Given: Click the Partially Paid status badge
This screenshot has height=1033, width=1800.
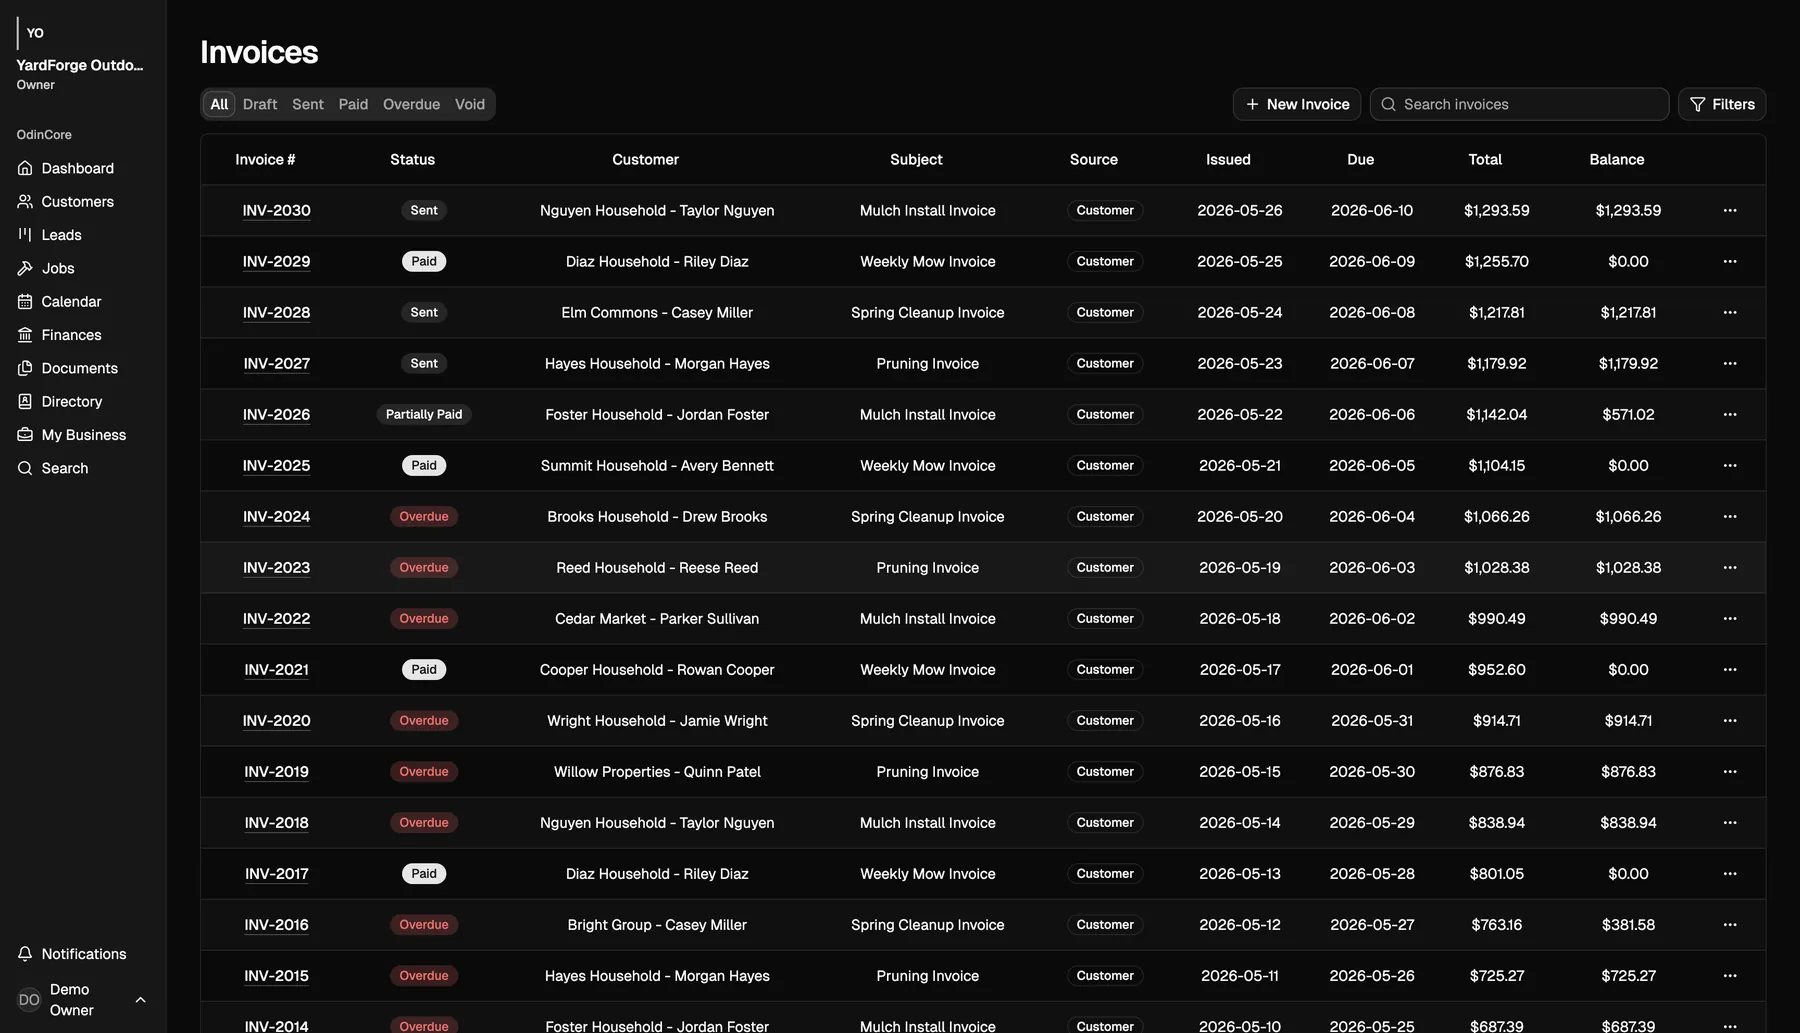Looking at the screenshot, I should (424, 414).
